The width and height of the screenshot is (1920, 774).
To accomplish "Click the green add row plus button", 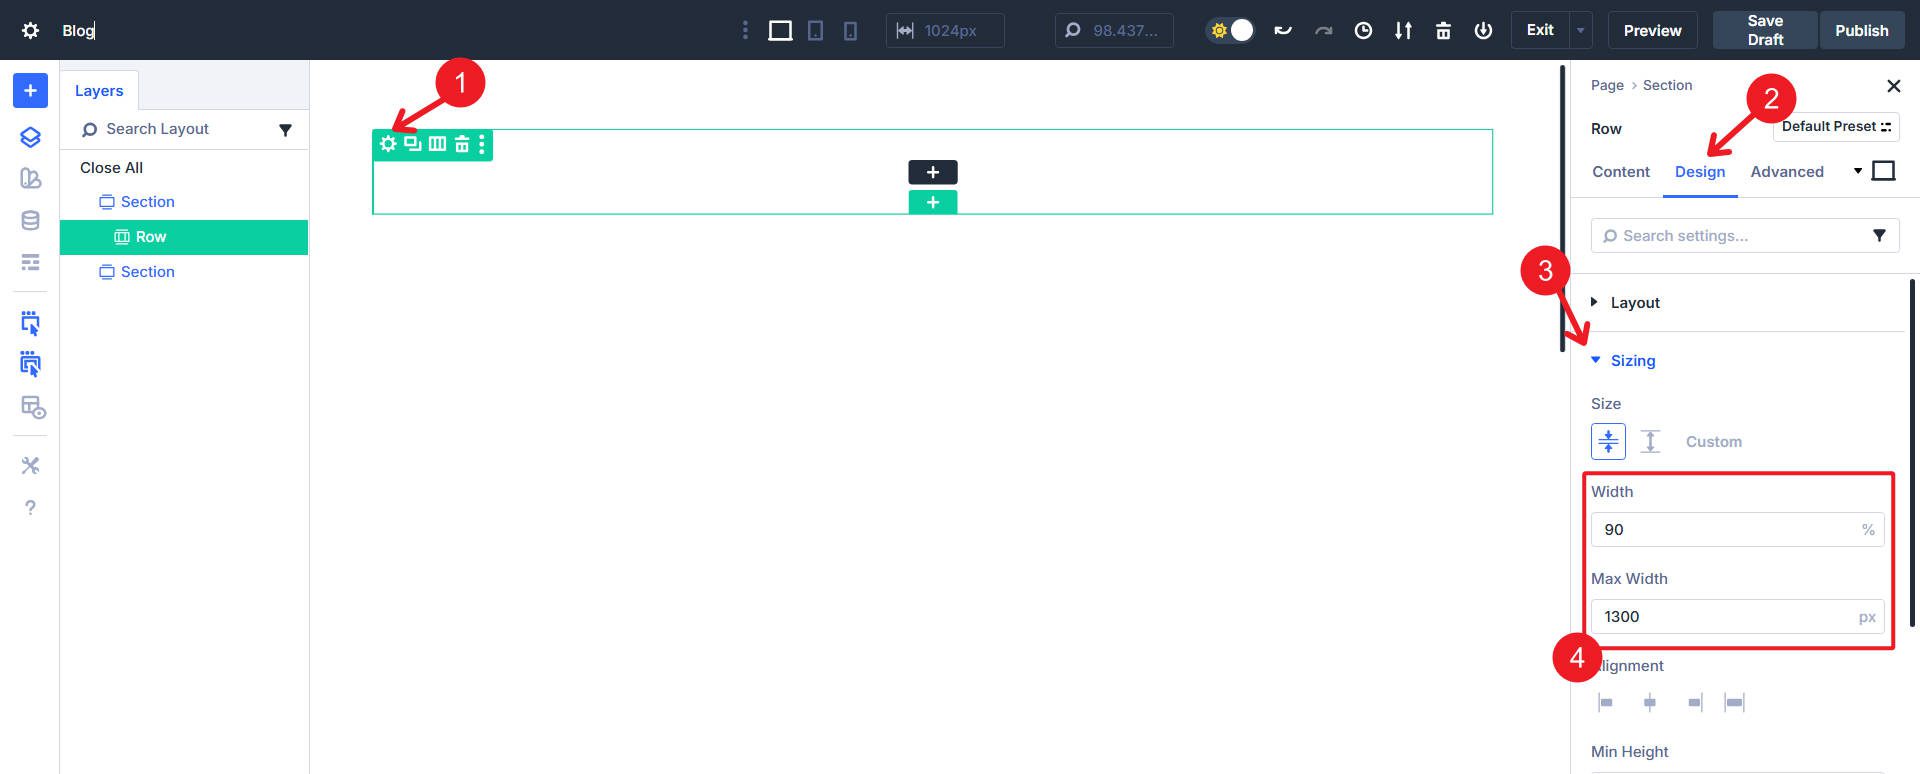I will click(932, 202).
